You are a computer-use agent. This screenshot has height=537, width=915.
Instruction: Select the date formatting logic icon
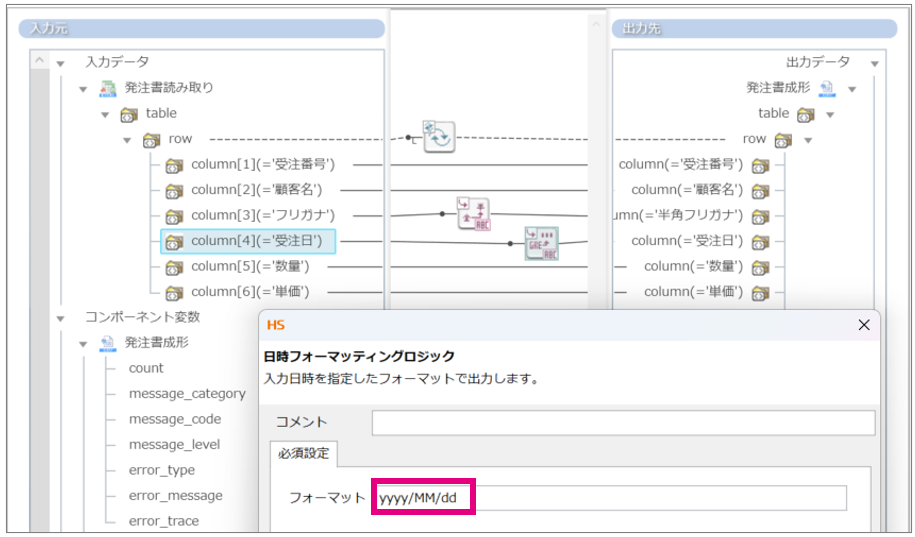point(542,243)
